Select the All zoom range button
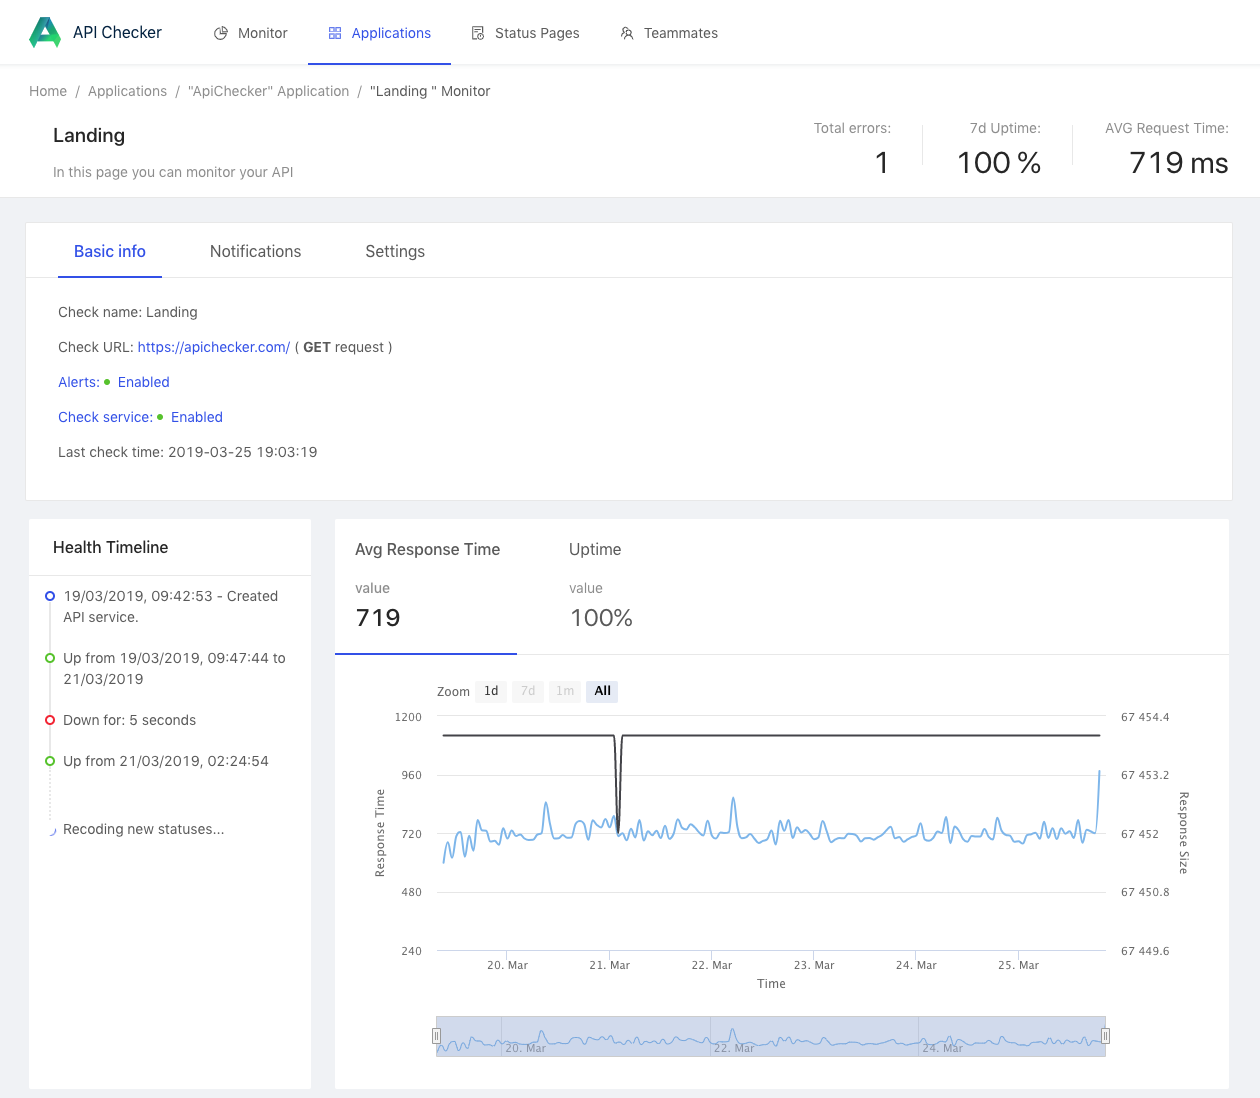The image size is (1260, 1098). coord(602,691)
